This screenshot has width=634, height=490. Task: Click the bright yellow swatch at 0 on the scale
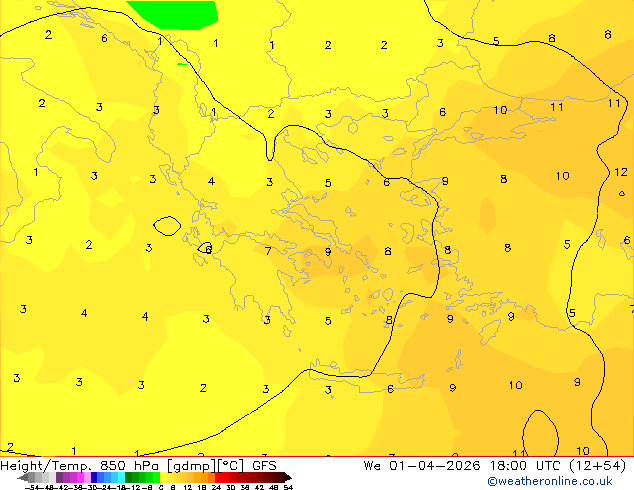pyautogui.click(x=163, y=477)
